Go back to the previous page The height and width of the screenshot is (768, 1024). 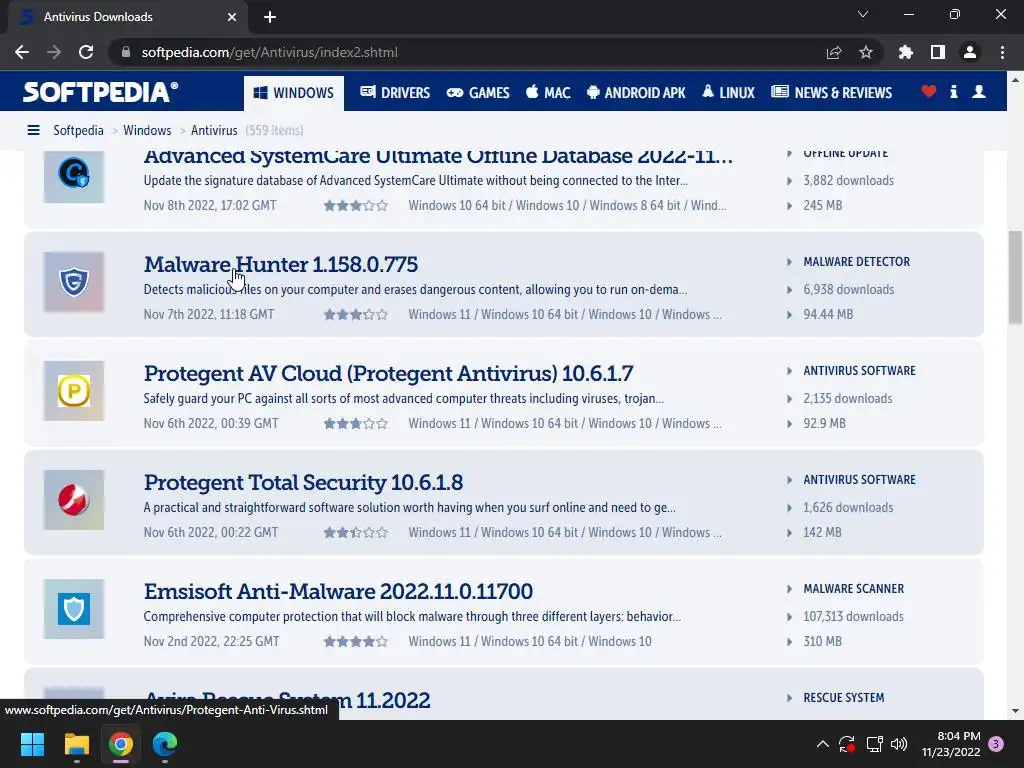22,52
